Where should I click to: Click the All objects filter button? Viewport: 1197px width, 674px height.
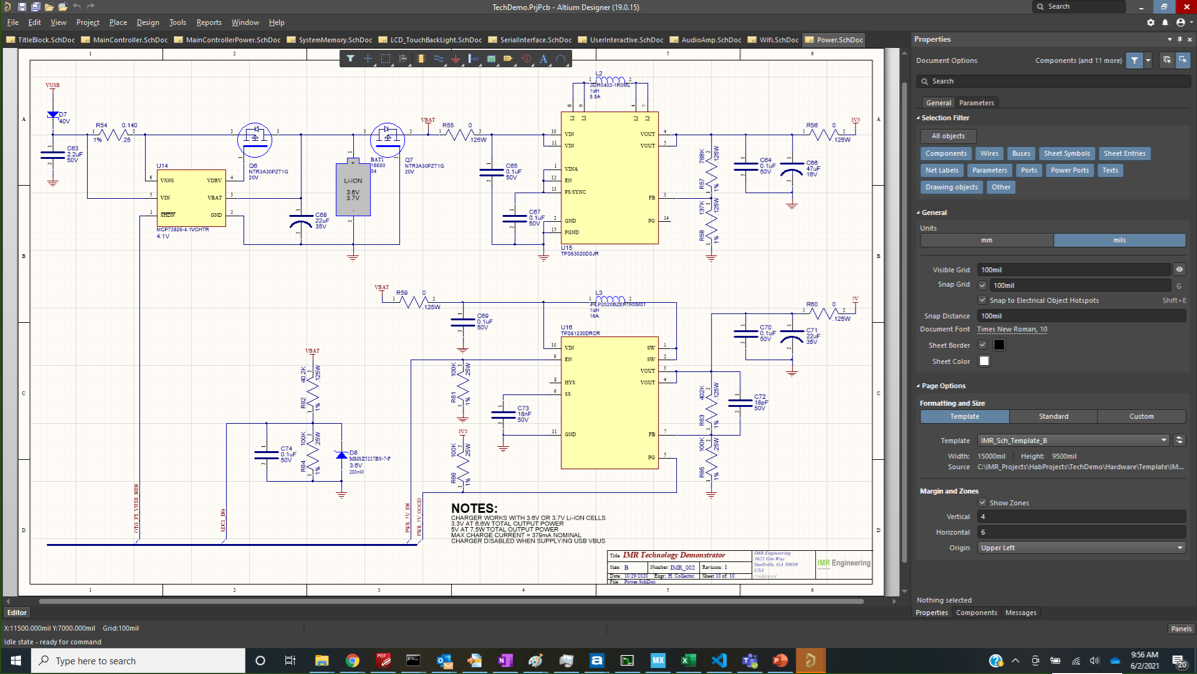tap(948, 136)
